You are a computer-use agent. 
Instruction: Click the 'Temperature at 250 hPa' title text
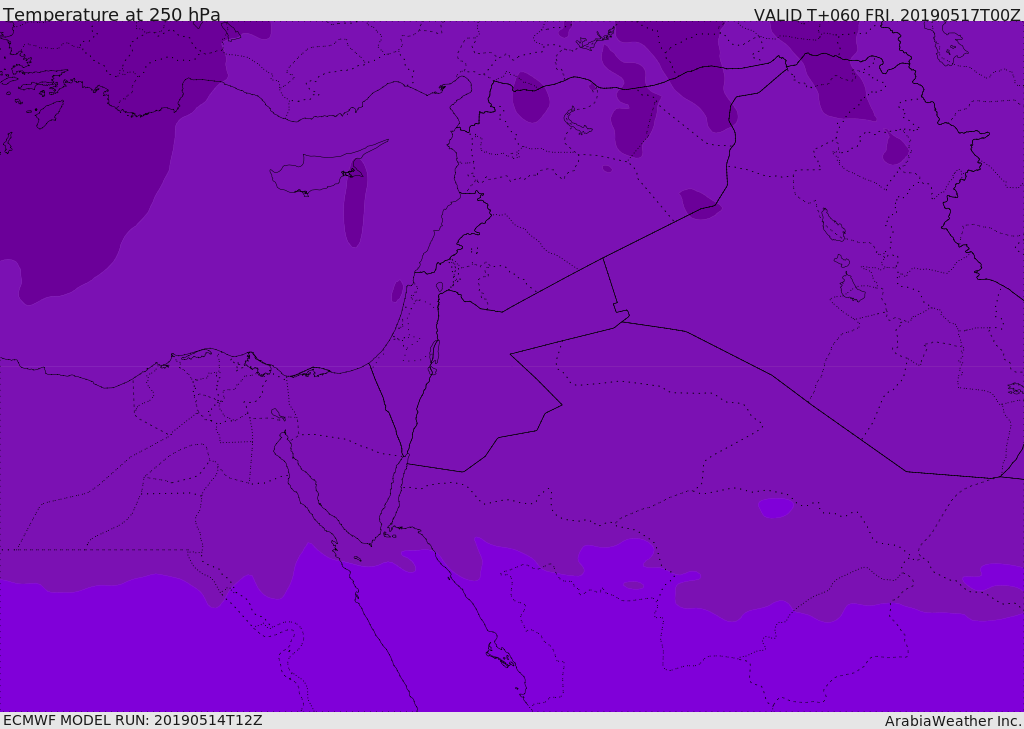112,14
